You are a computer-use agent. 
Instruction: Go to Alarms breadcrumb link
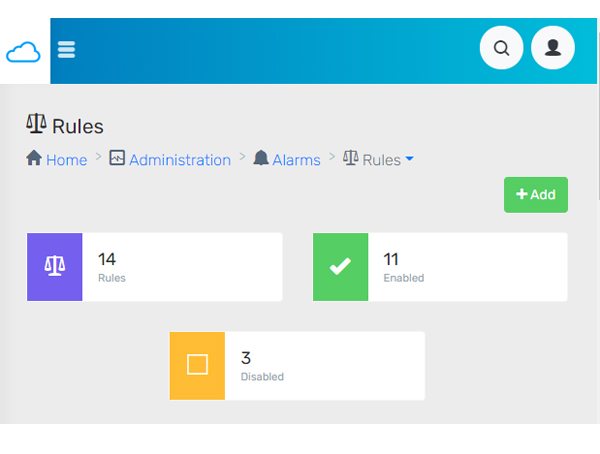(296, 160)
